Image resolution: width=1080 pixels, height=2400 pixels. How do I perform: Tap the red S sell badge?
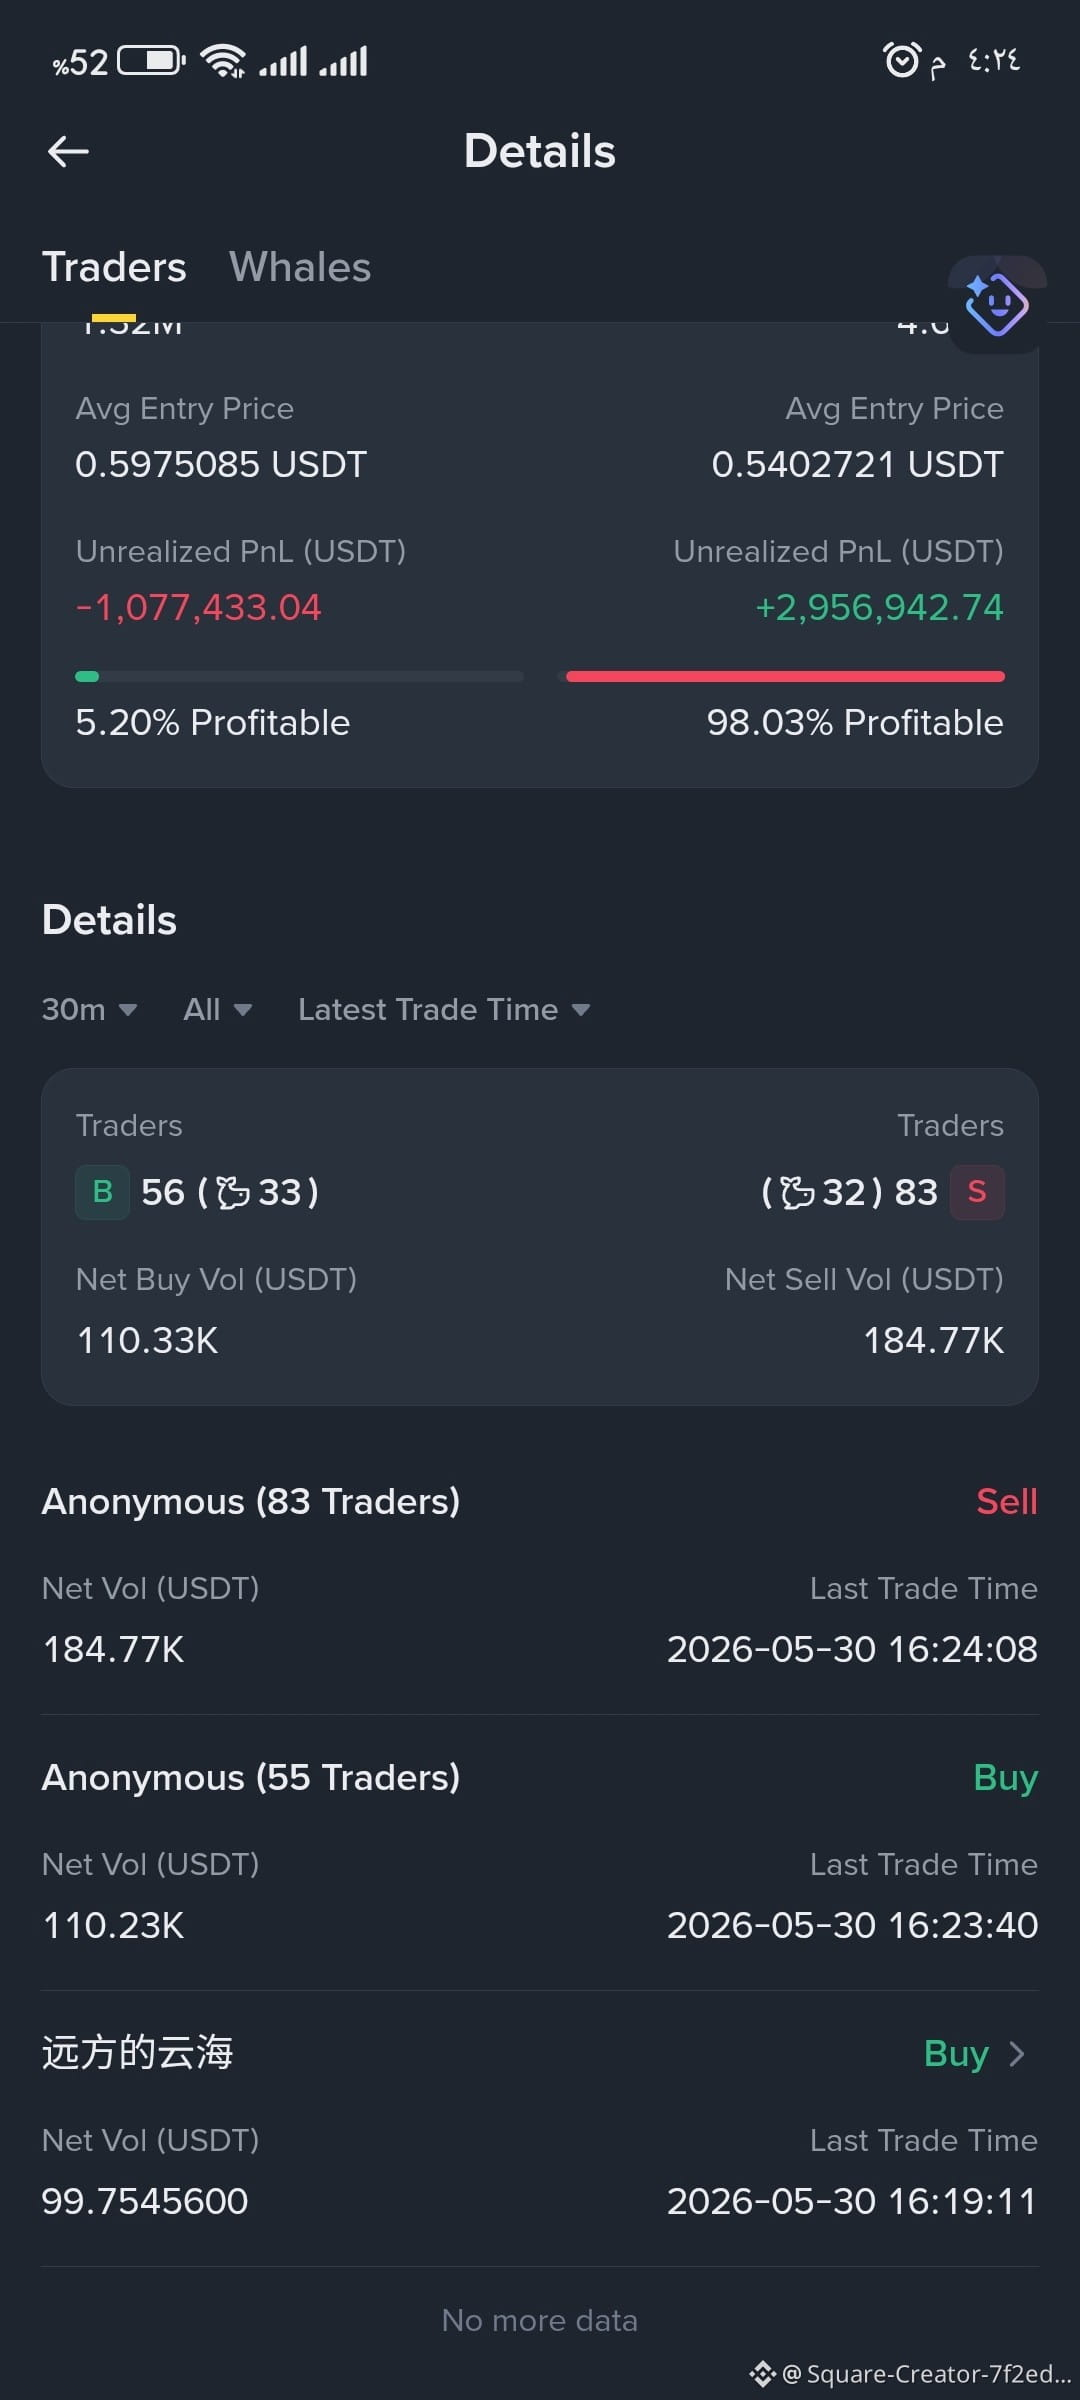pyautogui.click(x=977, y=1192)
